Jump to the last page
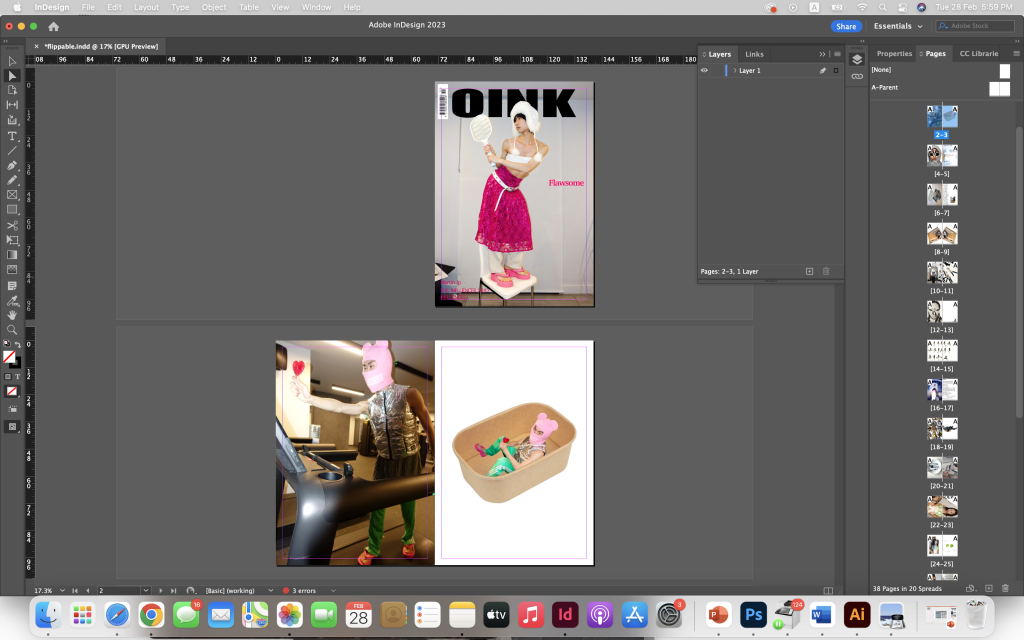Viewport: 1024px width, 640px height. [x=173, y=590]
